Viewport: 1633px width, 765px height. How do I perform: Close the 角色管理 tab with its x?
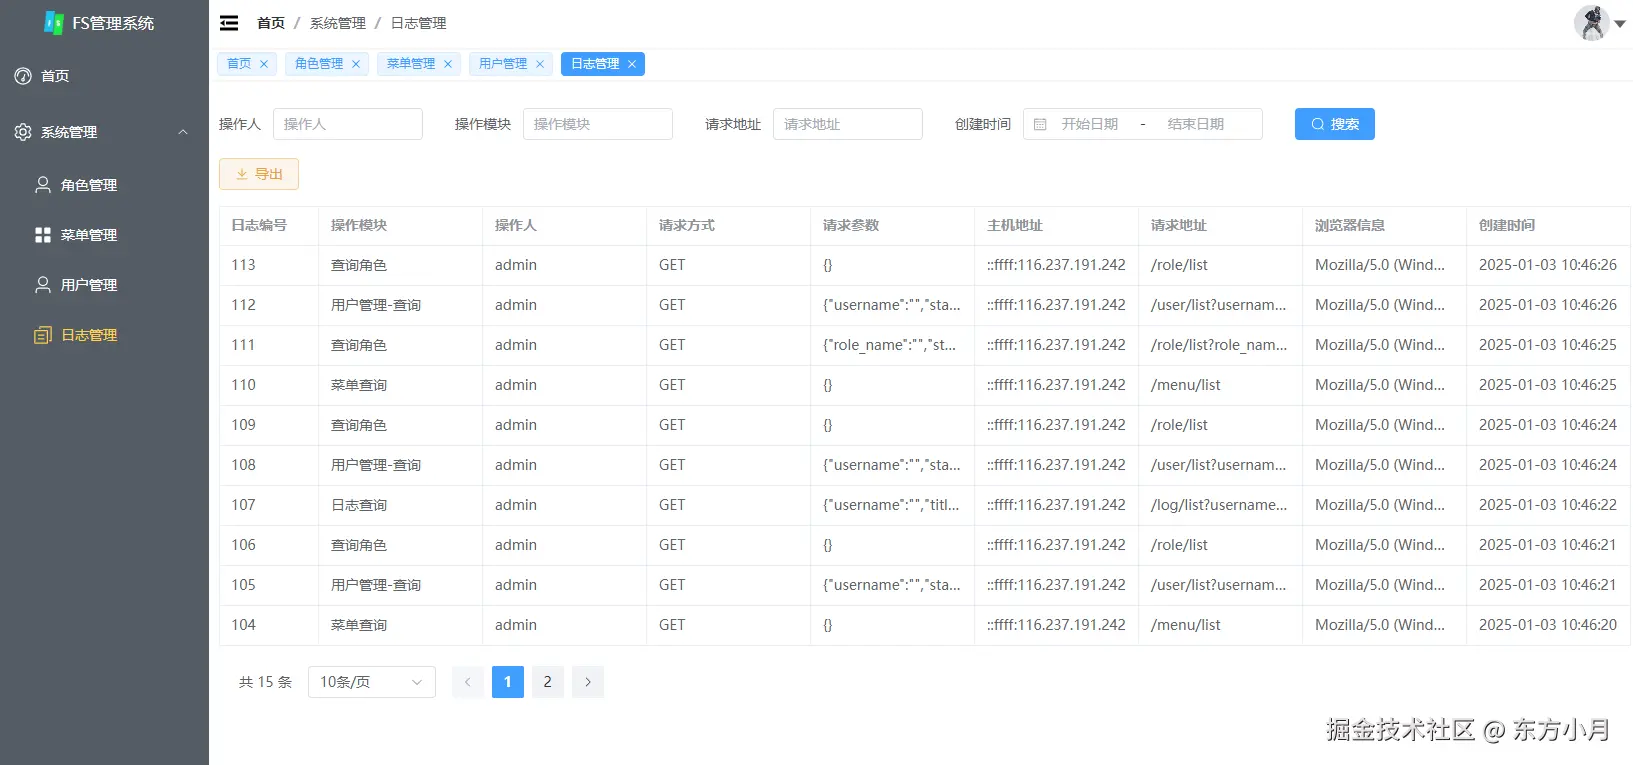coord(356,64)
